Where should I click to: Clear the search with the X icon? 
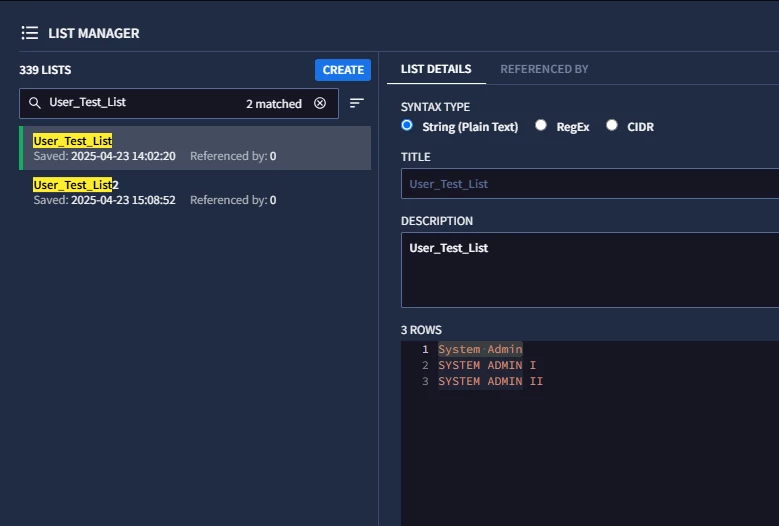(x=320, y=103)
